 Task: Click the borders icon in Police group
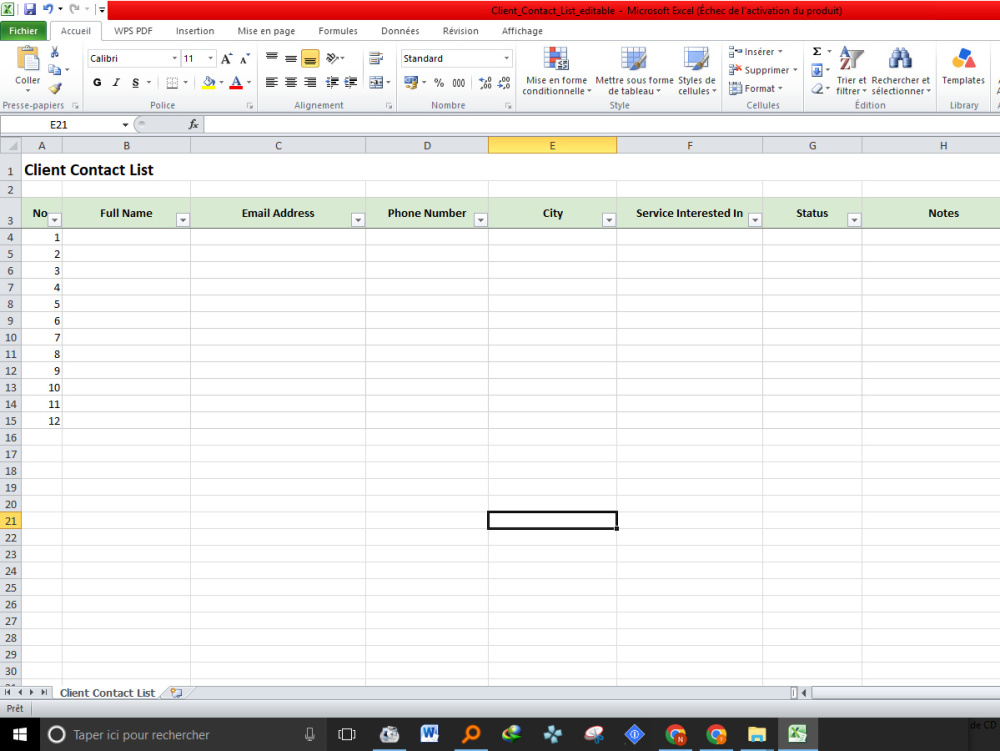click(x=172, y=82)
